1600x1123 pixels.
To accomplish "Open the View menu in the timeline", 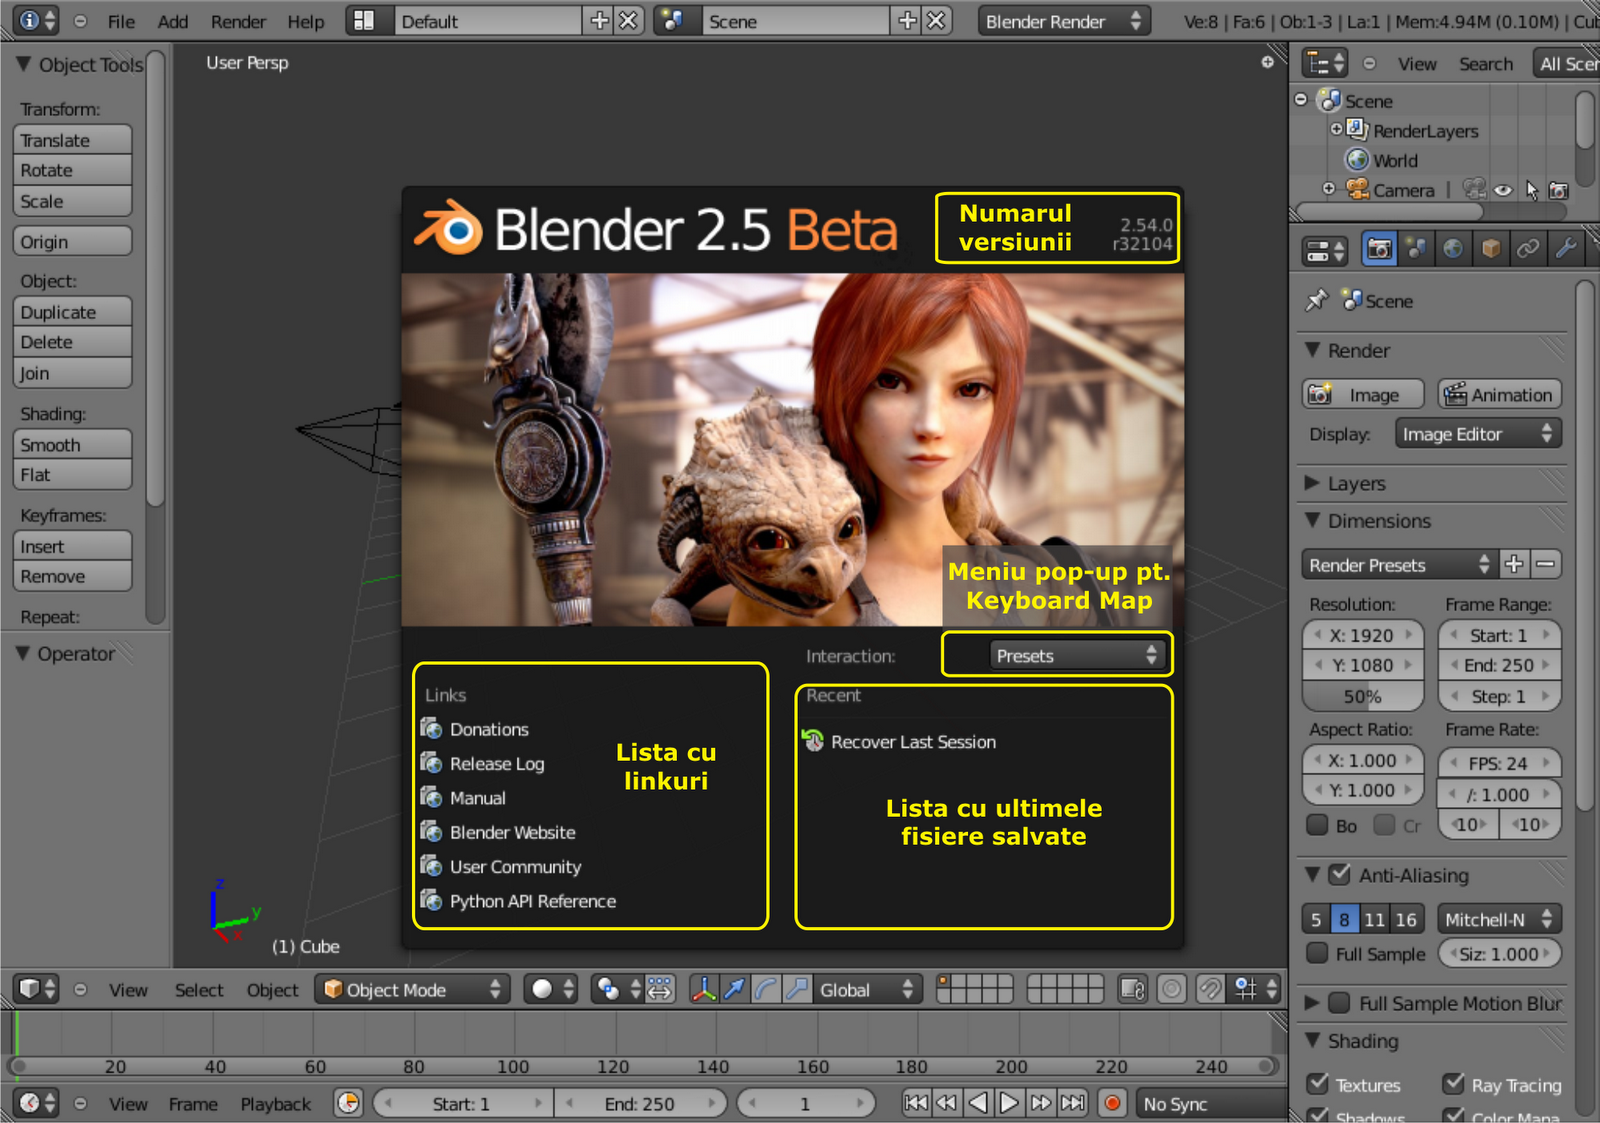I will coord(127,1104).
